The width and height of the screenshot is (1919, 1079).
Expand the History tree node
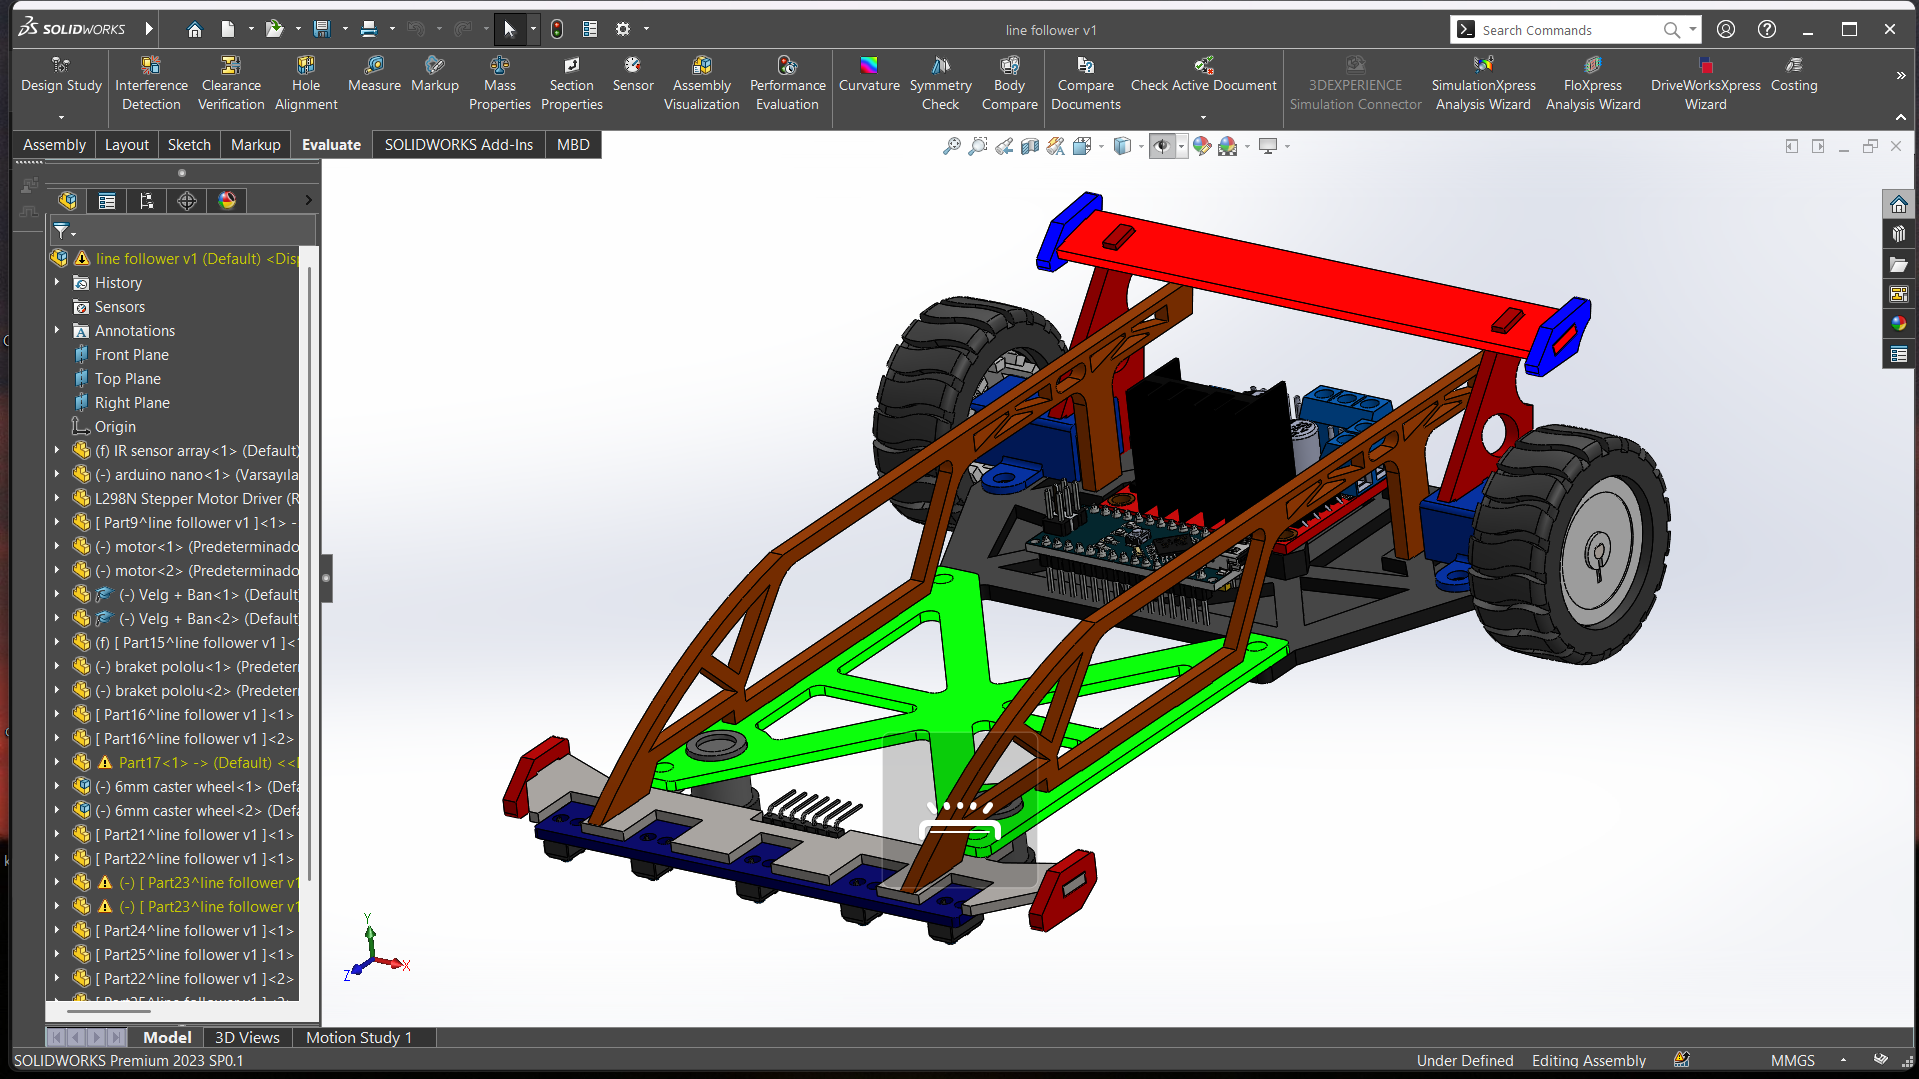[57, 283]
